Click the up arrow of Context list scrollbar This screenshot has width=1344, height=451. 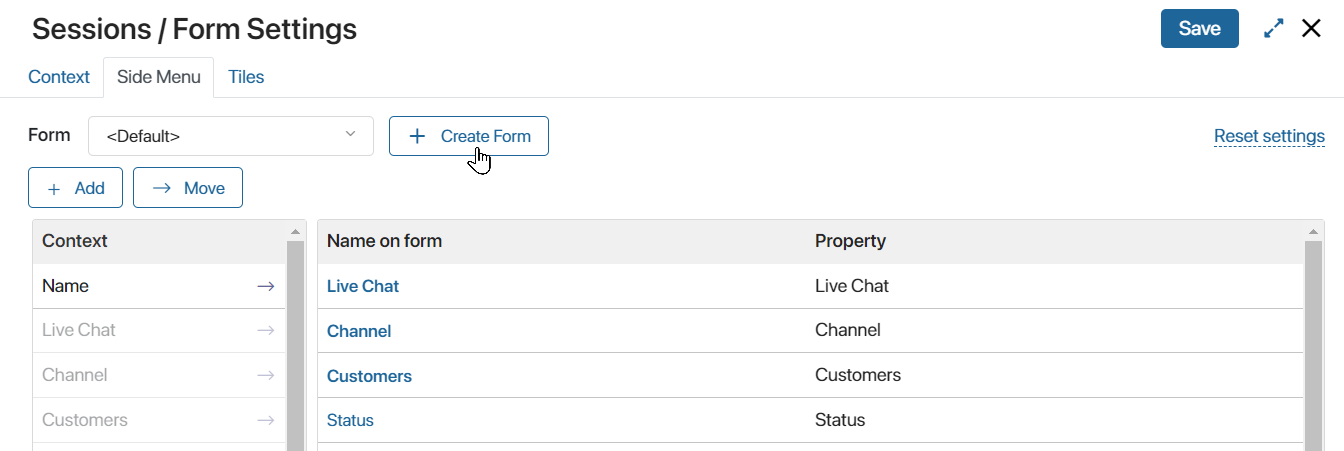click(x=295, y=231)
